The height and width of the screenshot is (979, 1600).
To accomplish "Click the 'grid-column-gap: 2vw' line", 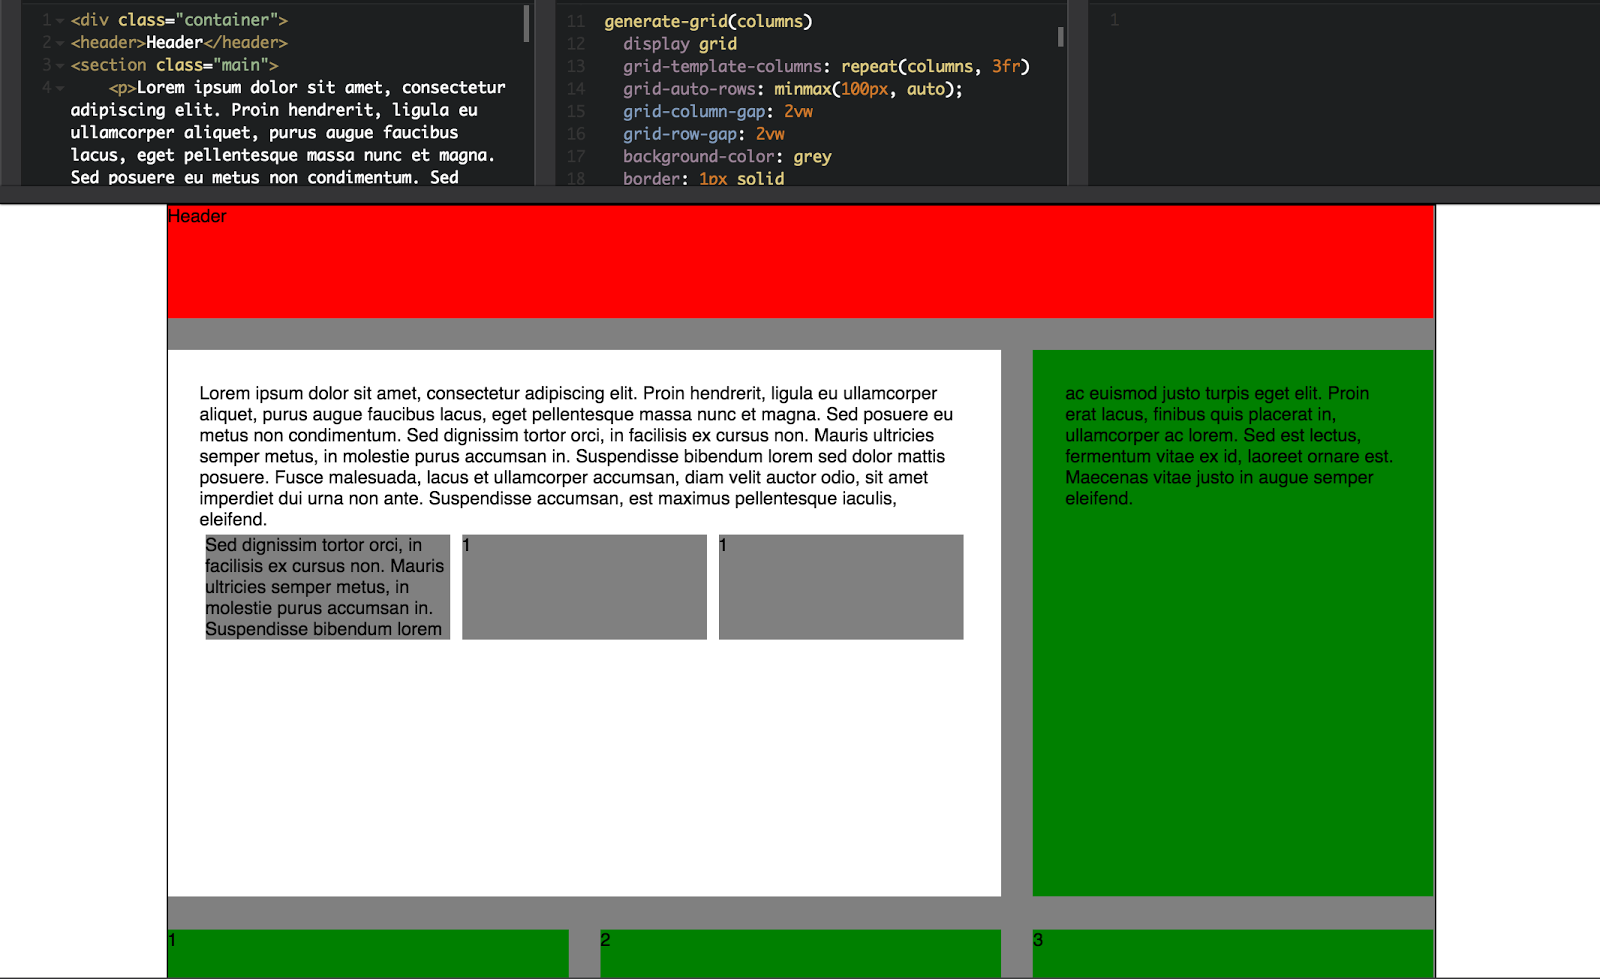I will pyautogui.click(x=718, y=111).
